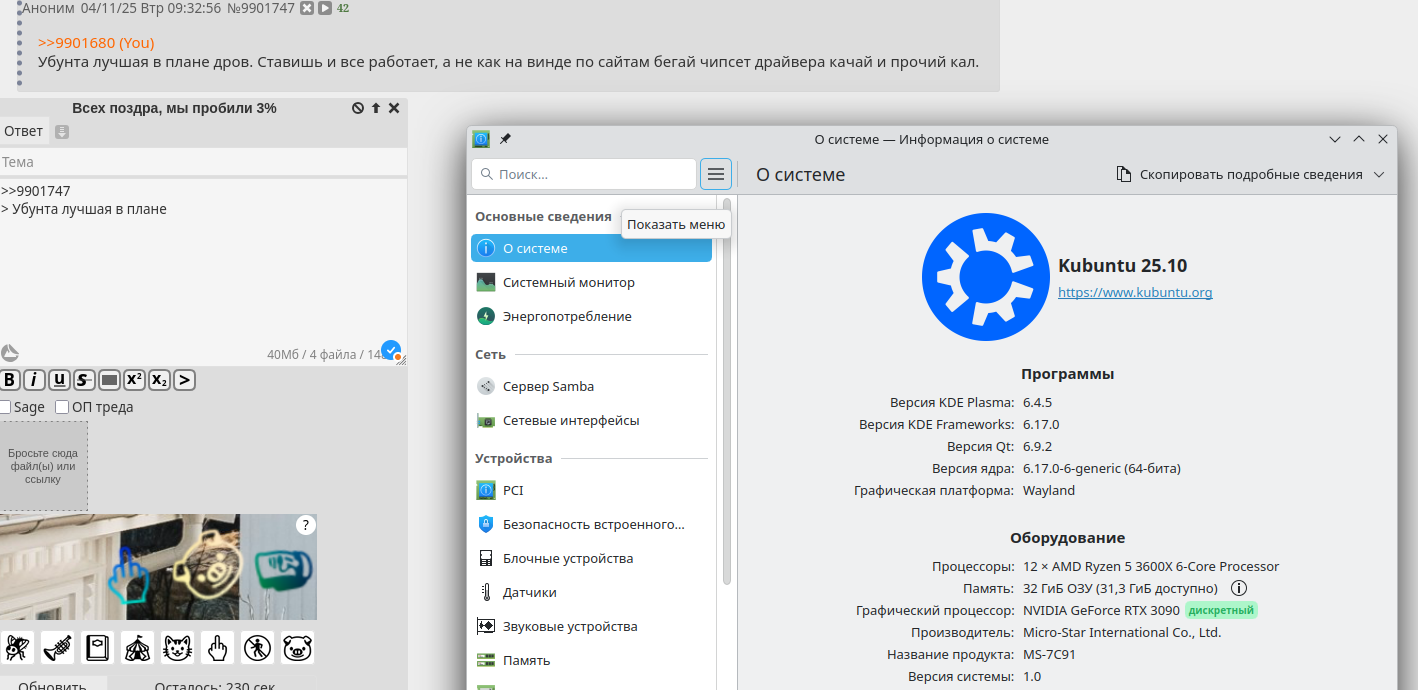Apply superscript formatting in reply form
This screenshot has height=690, width=1418.
coord(134,380)
